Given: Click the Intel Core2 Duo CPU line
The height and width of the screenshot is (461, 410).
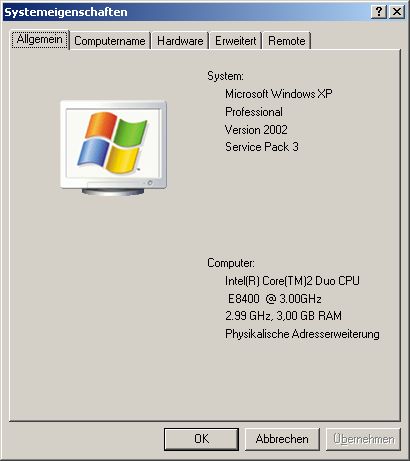Looking at the screenshot, I should [292, 281].
